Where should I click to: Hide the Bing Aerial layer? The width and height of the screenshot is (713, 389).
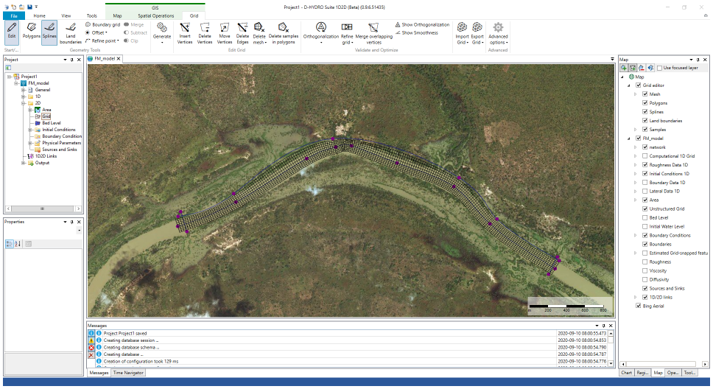click(638, 306)
